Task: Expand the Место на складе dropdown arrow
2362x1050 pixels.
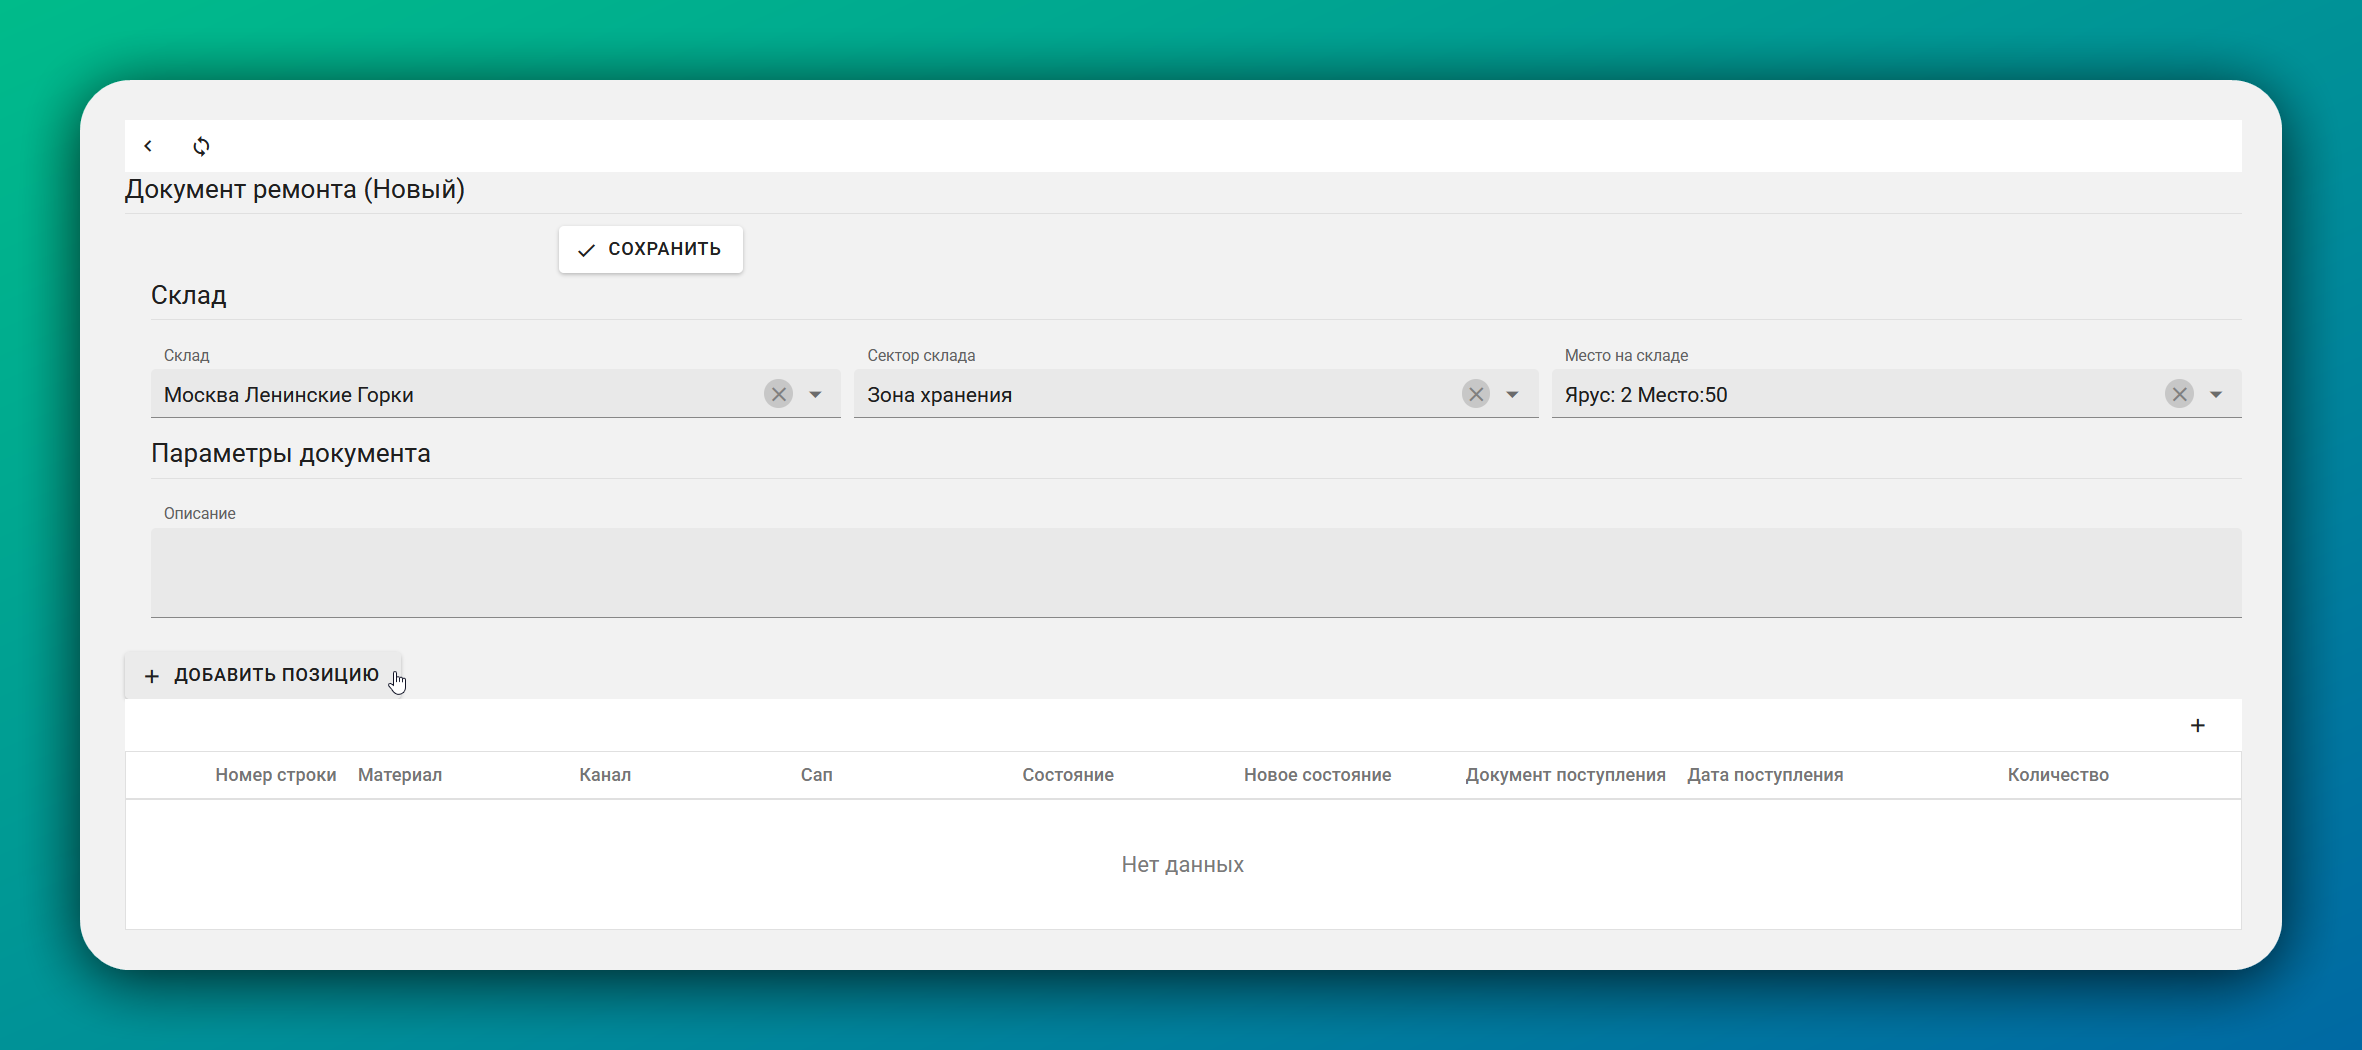Action: [2216, 394]
